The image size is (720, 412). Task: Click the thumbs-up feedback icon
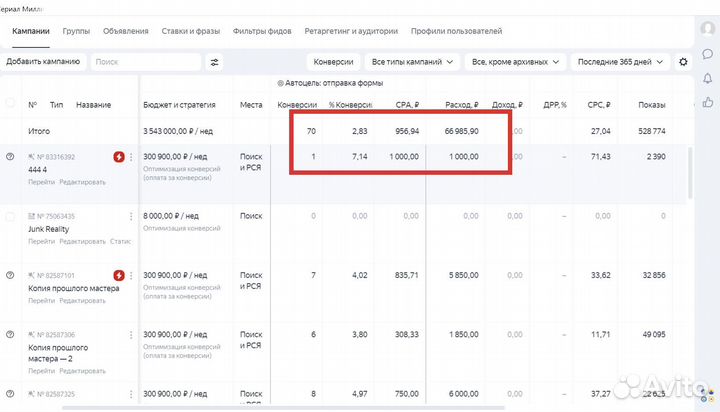click(708, 102)
